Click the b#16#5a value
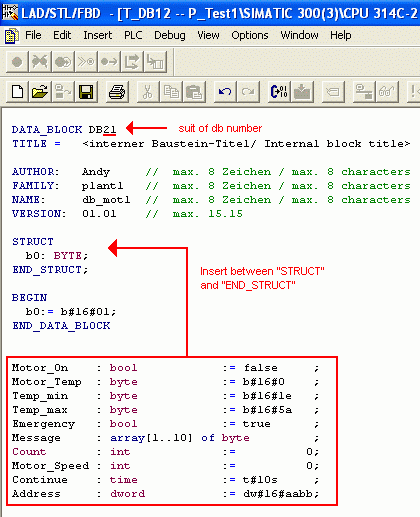420x517 pixels. coord(267,410)
